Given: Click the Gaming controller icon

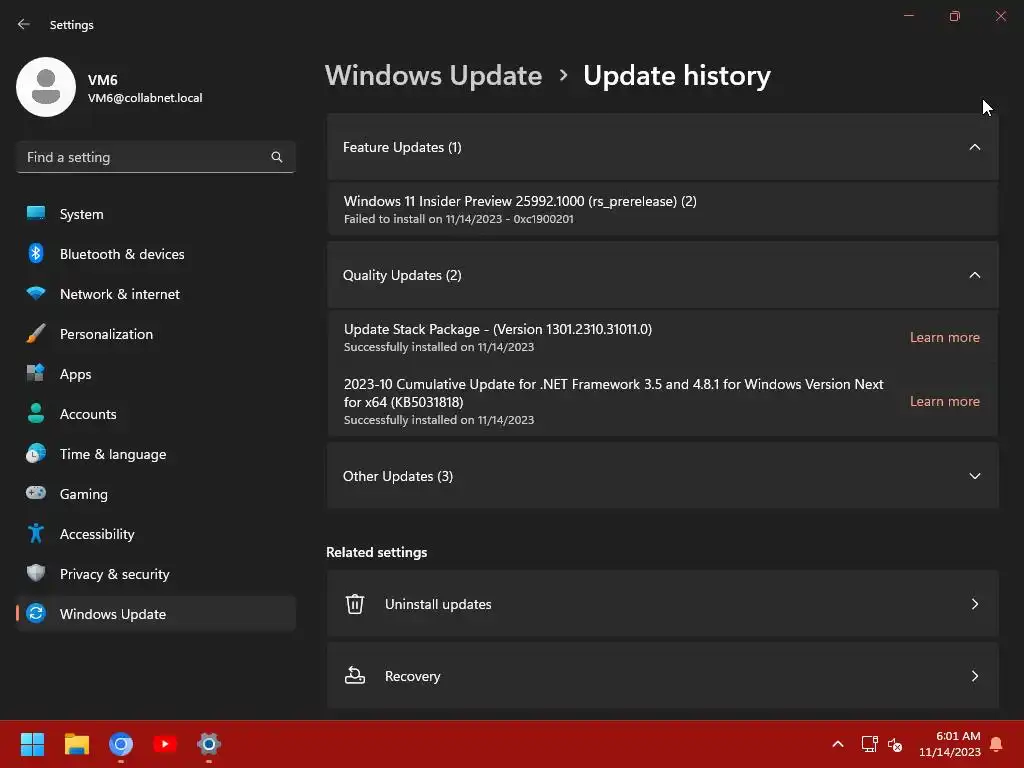Looking at the screenshot, I should [x=36, y=493].
